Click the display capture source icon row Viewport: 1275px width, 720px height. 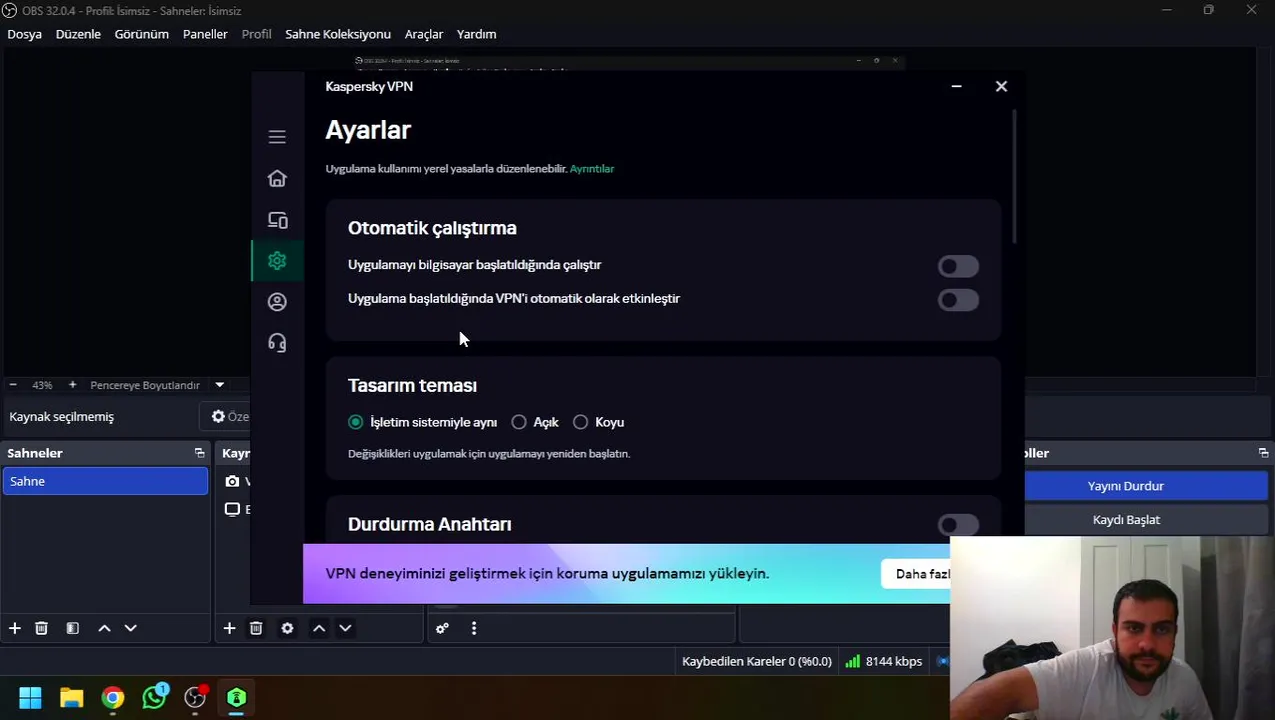(232, 509)
